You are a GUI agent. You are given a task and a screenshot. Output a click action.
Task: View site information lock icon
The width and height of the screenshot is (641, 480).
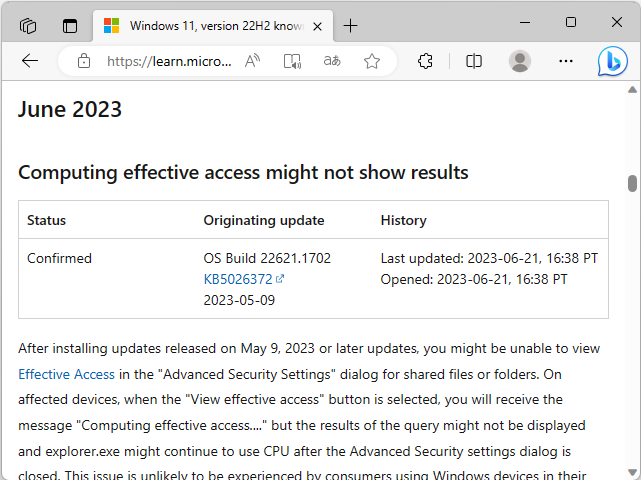(84, 61)
